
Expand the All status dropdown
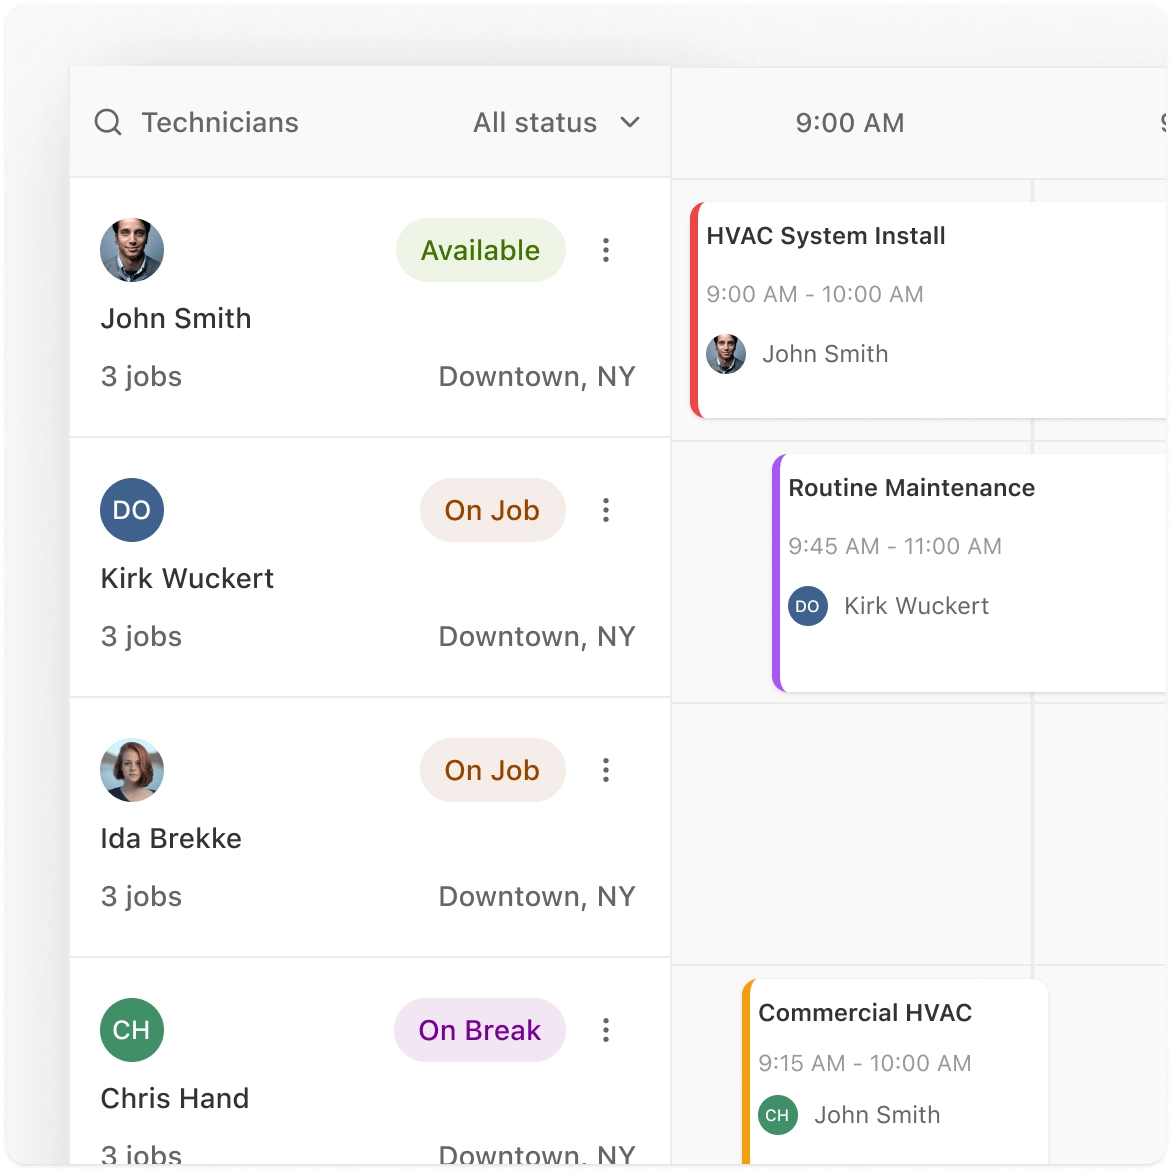[x=535, y=123]
